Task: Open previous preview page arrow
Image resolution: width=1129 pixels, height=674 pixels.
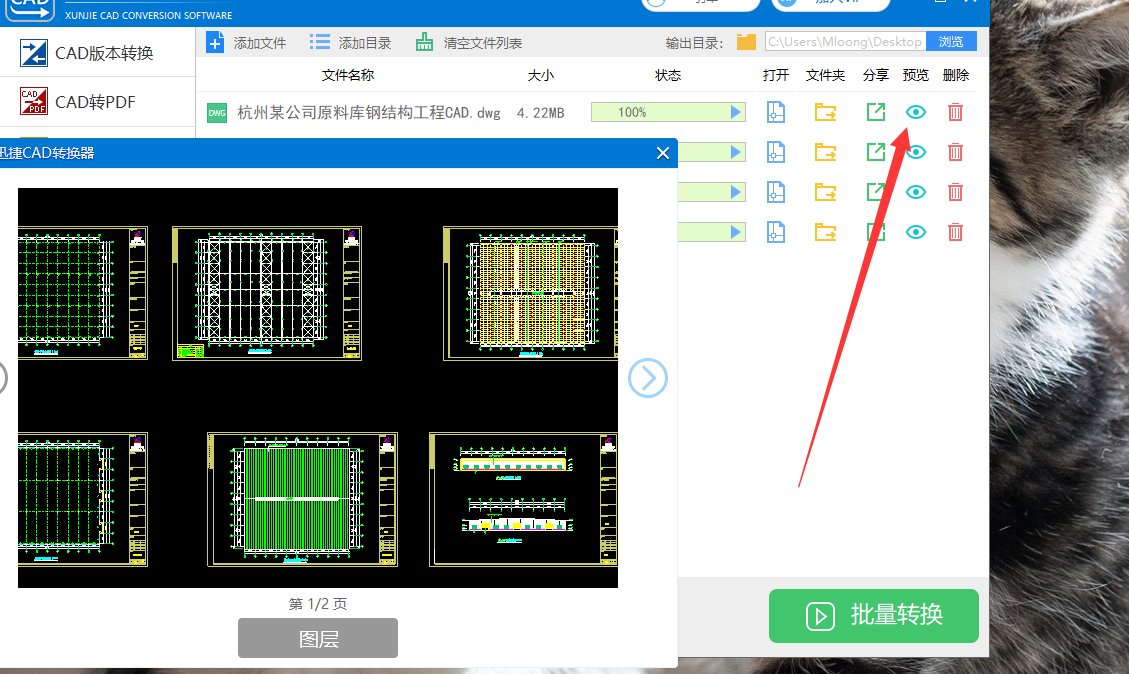Action: pos(3,378)
